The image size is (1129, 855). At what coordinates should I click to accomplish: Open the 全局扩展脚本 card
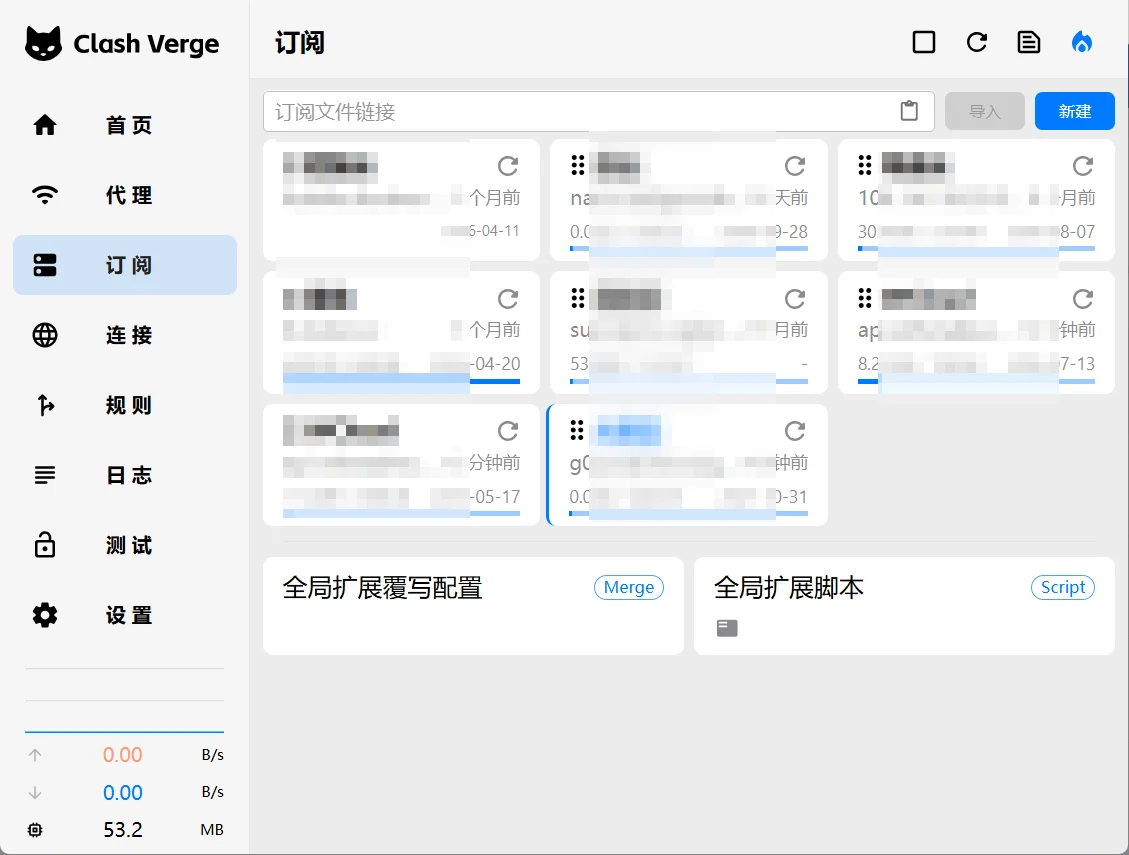(904, 606)
